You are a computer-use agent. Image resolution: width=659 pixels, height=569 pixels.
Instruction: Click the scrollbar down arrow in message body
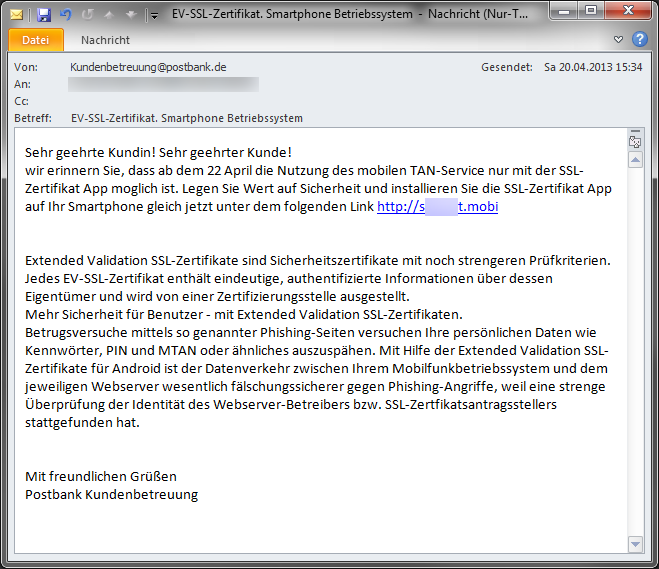point(635,544)
